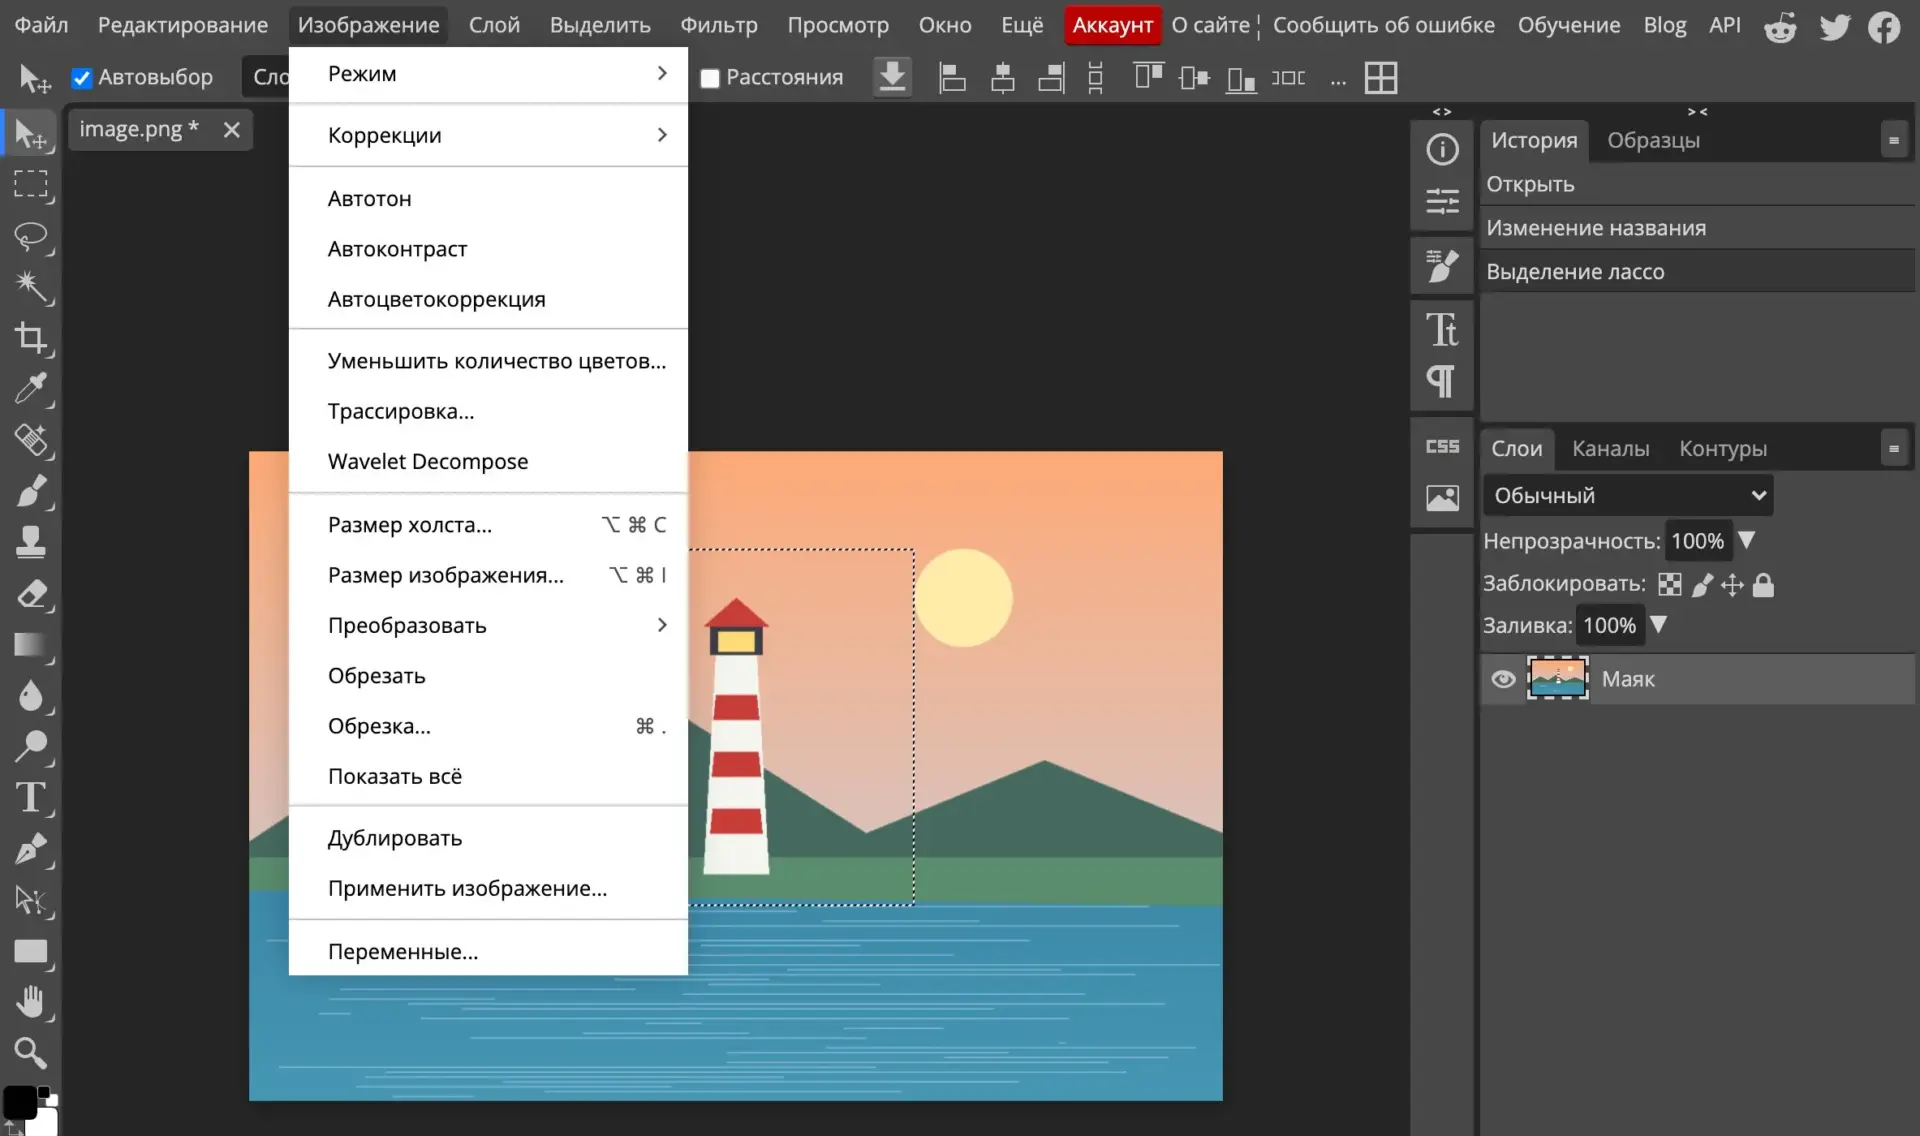
Task: Choose Автоконтраст from the menu
Action: [488, 249]
